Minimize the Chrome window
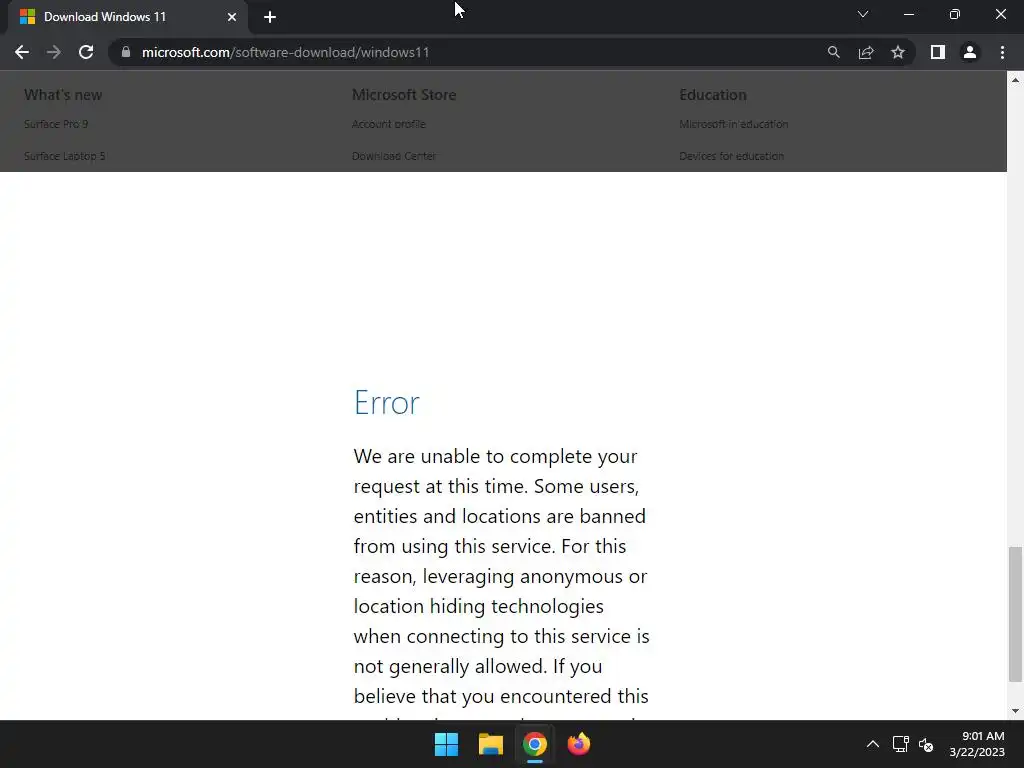This screenshot has width=1024, height=768. point(908,14)
